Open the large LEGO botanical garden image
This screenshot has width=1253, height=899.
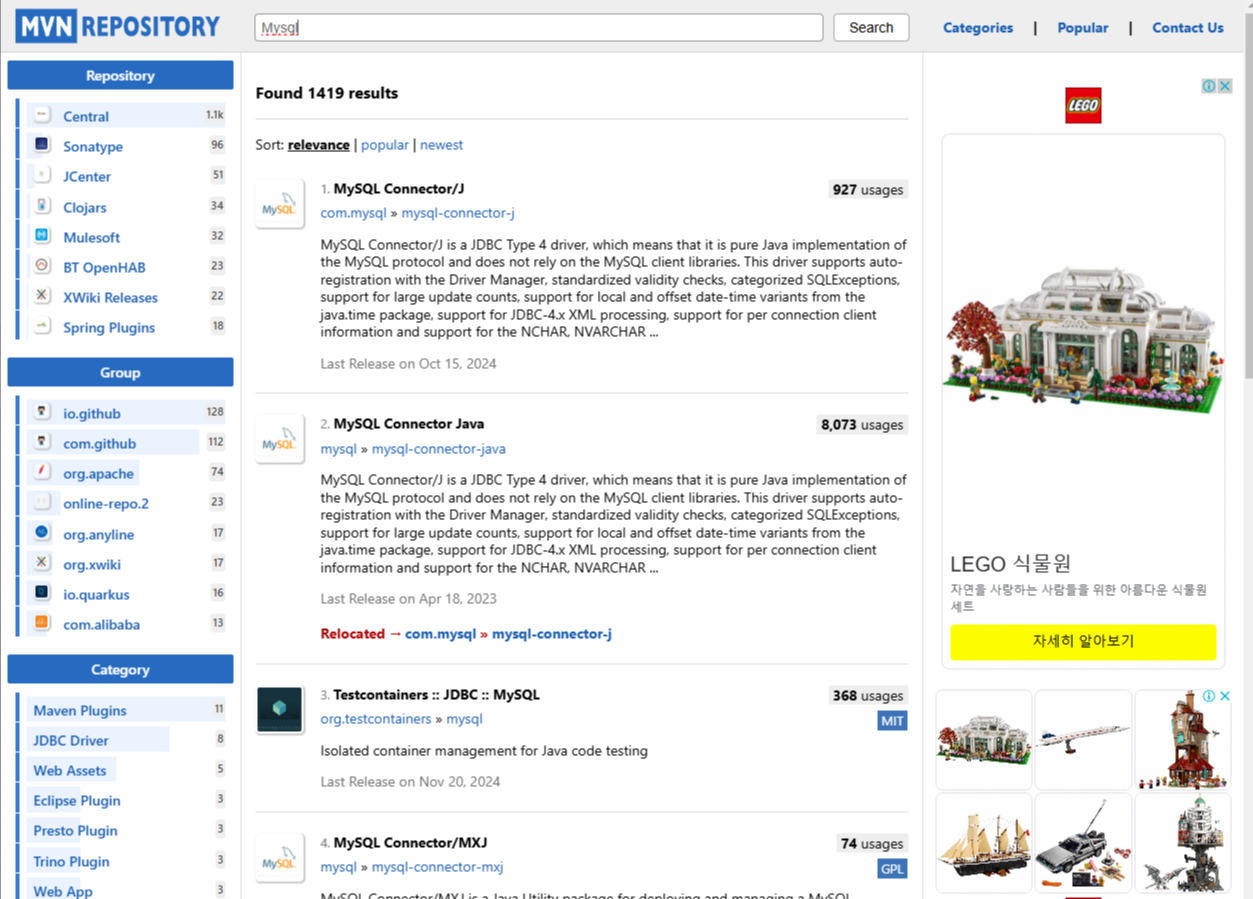[1083, 340]
